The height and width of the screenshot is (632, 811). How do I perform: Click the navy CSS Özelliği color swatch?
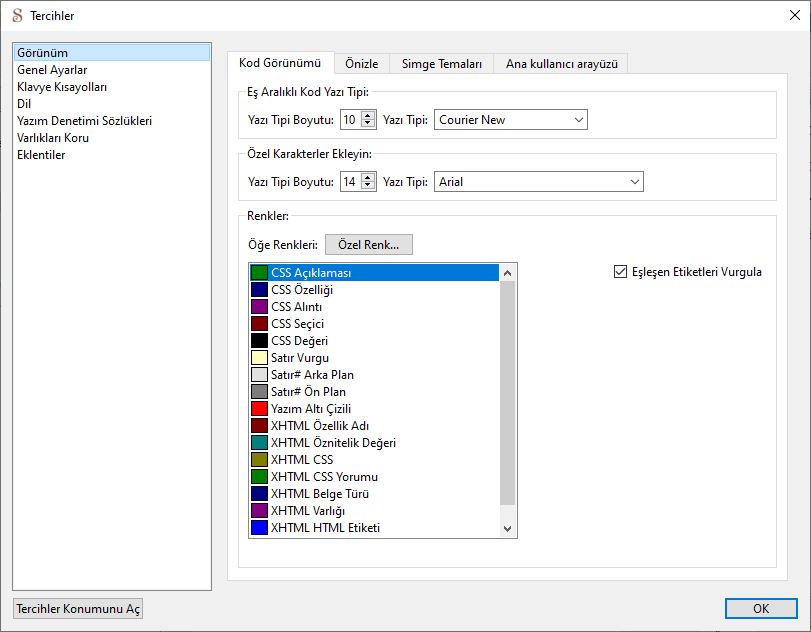(x=259, y=290)
